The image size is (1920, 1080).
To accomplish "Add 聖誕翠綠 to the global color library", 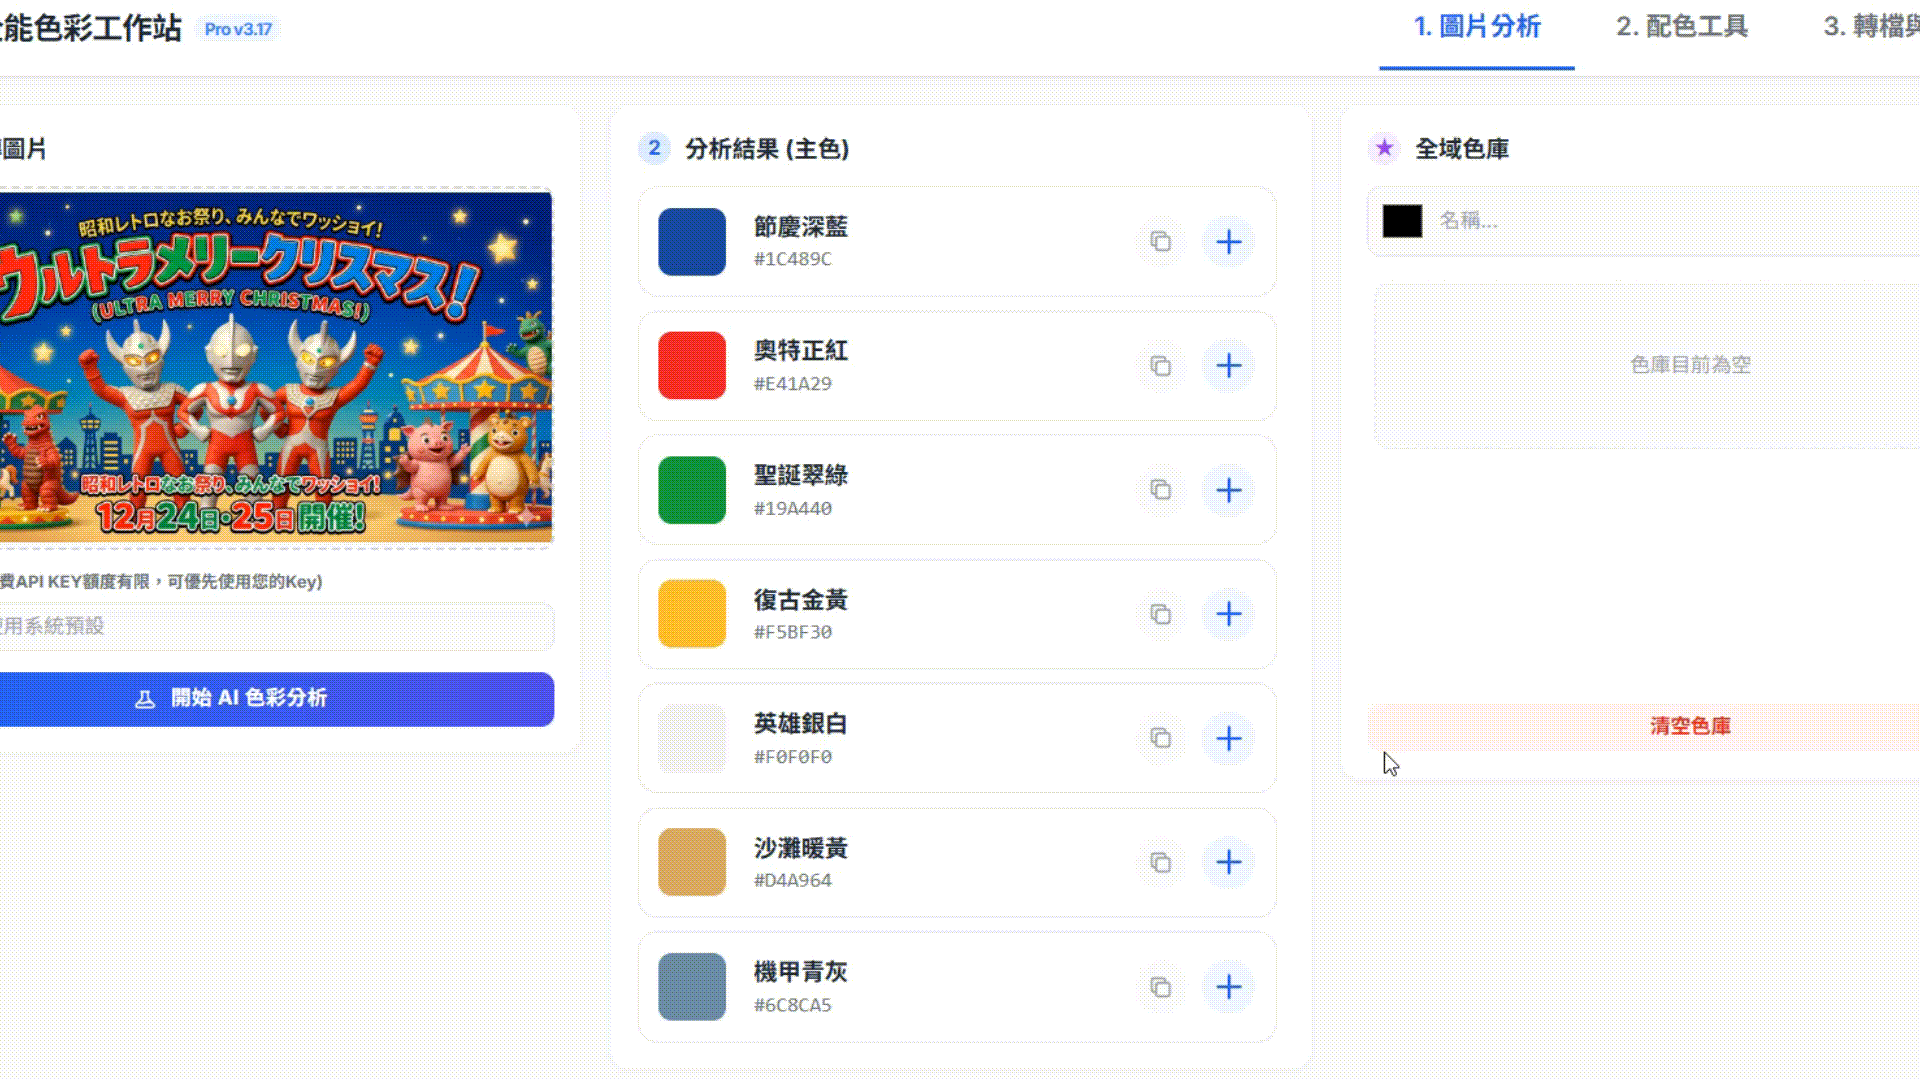I will click(1228, 490).
